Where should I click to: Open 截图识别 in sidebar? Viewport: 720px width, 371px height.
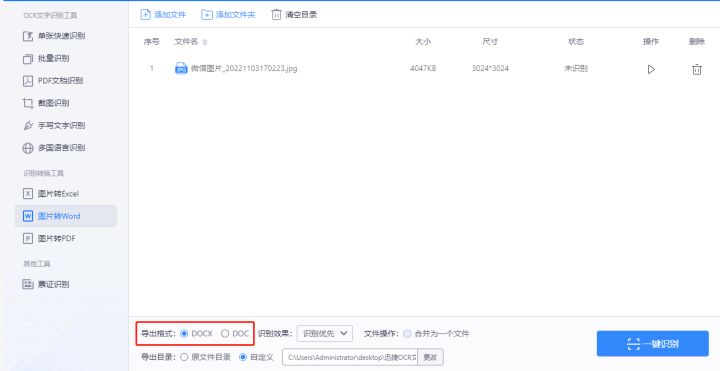tap(65, 103)
